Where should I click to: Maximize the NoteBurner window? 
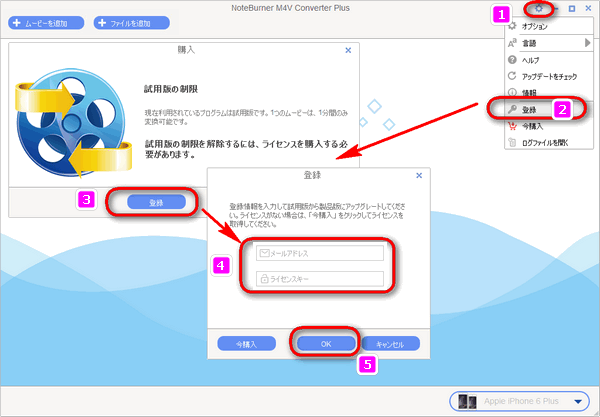coord(572,8)
